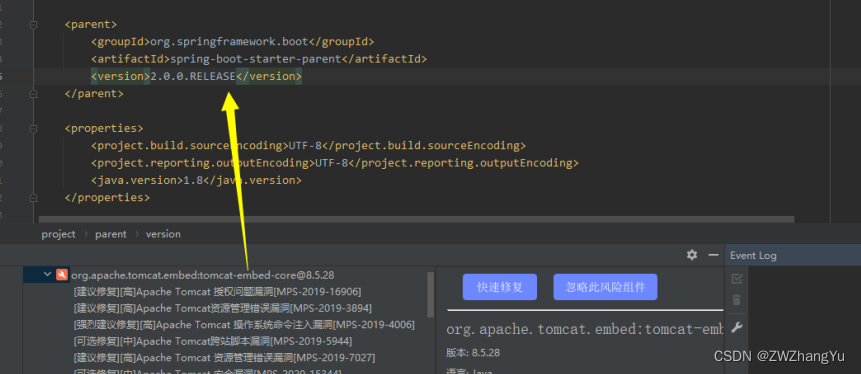The height and width of the screenshot is (374, 861).
Task: Click UTF-8 in project.reporting.outputEncoding line
Action: (332, 163)
